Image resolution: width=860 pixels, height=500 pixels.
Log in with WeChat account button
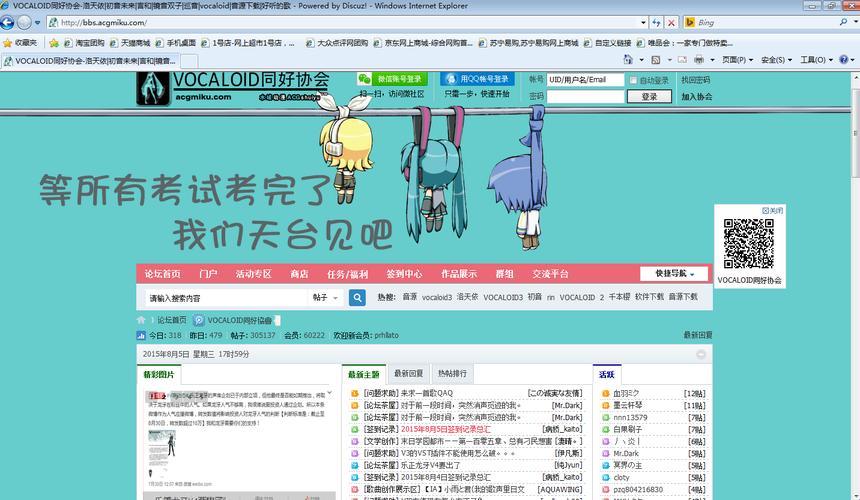point(392,79)
